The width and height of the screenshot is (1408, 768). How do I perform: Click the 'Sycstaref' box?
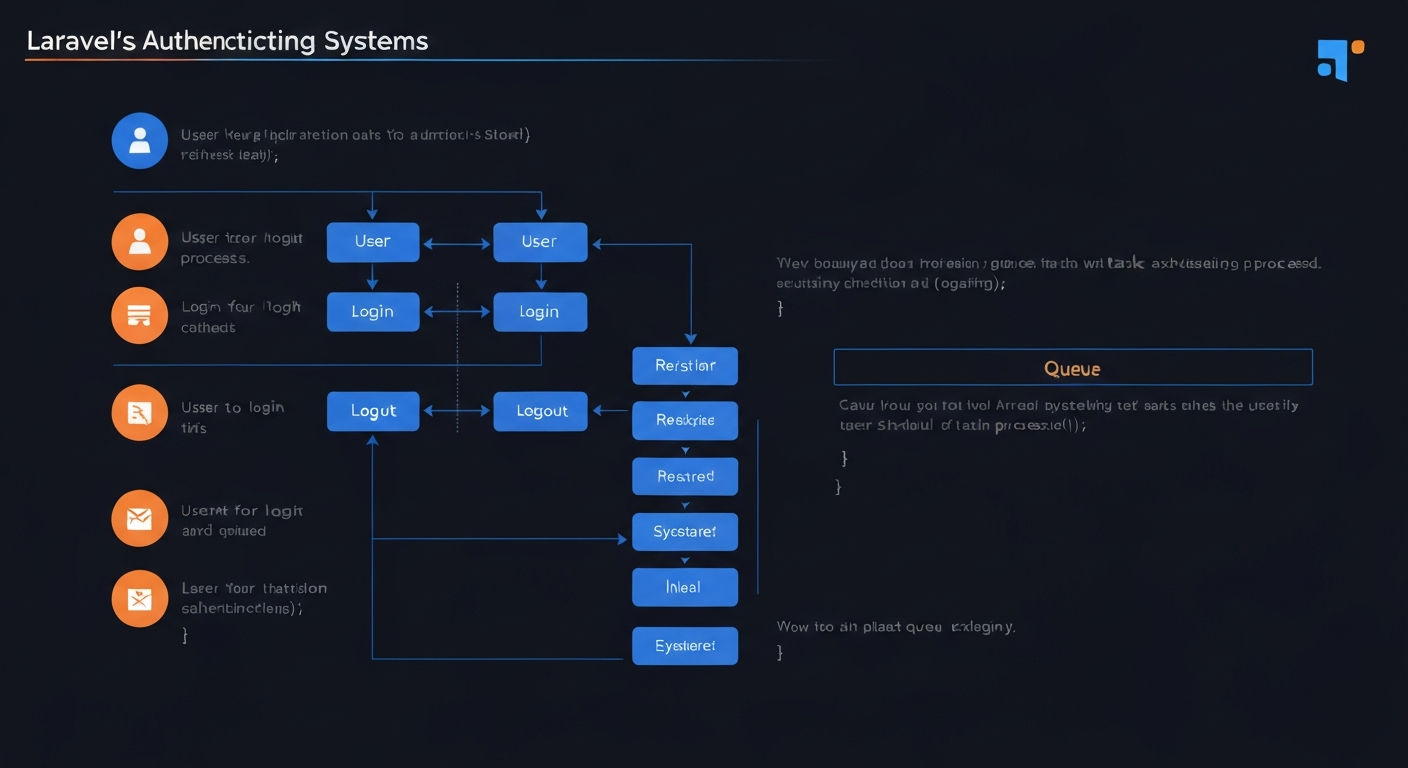pyautogui.click(x=685, y=532)
